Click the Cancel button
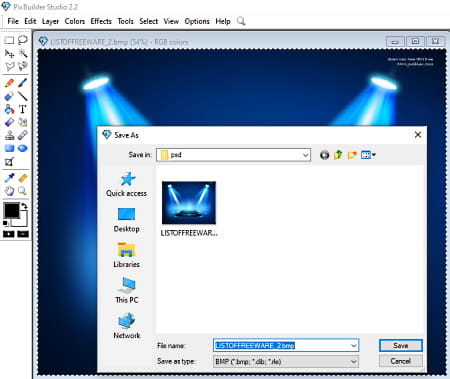This screenshot has width=450, height=379. click(401, 361)
